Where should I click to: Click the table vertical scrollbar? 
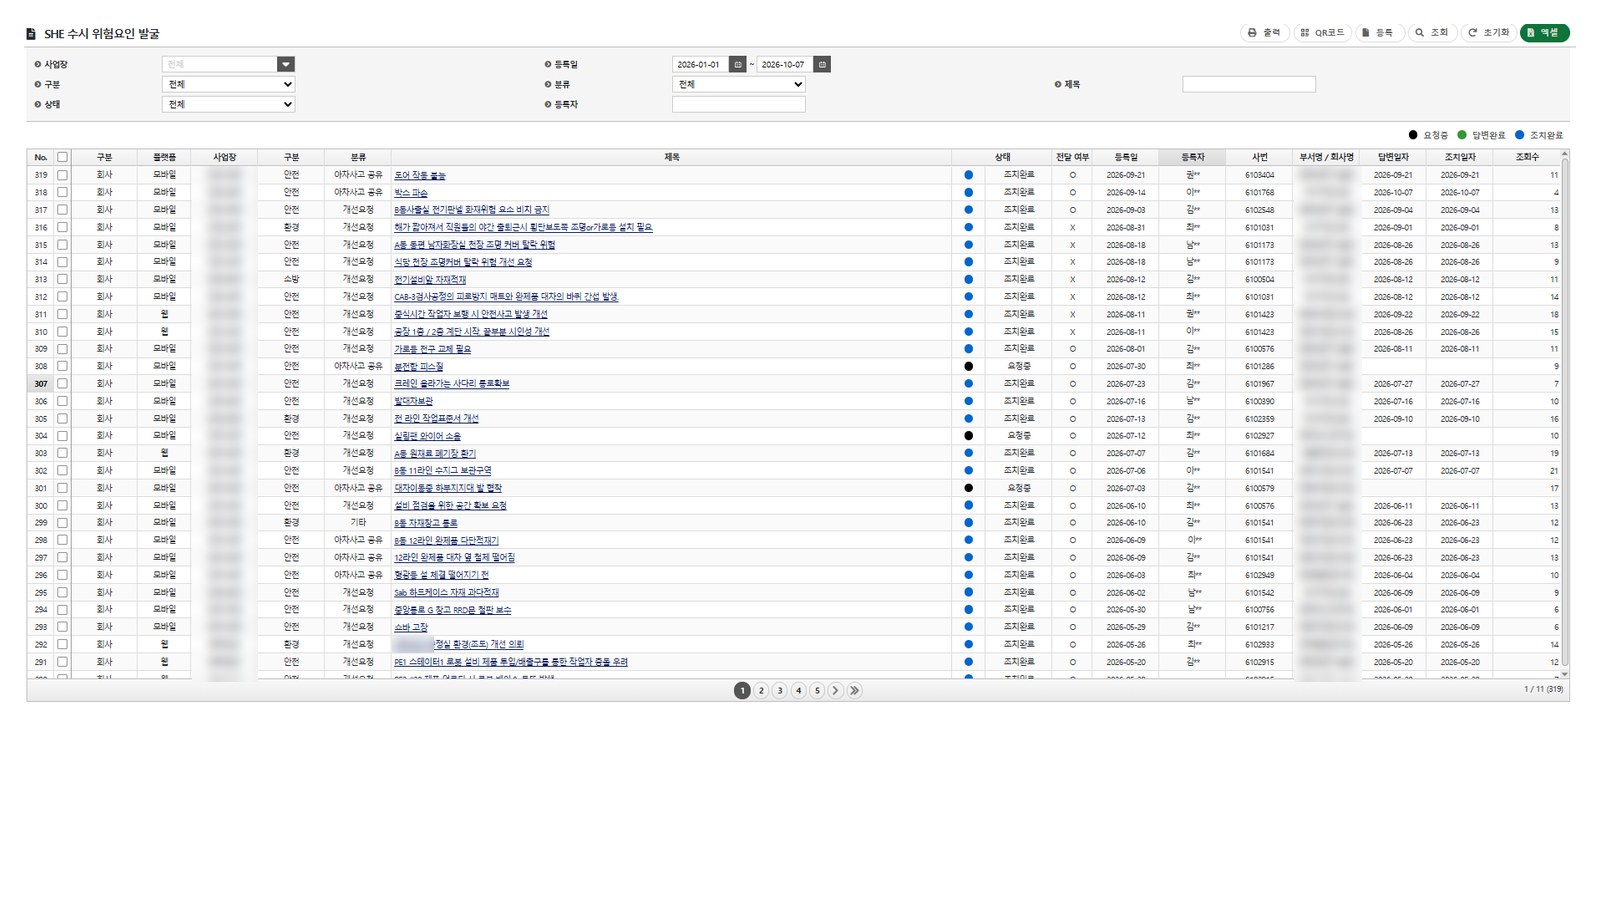pyautogui.click(x=1565, y=414)
